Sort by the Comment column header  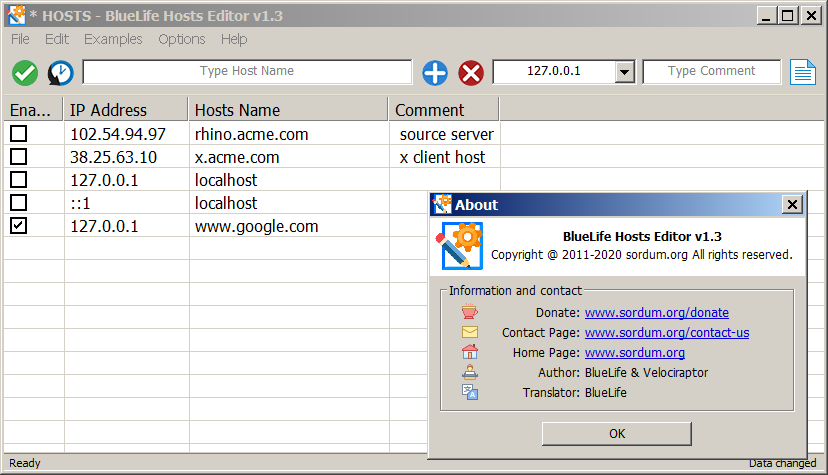click(x=444, y=110)
